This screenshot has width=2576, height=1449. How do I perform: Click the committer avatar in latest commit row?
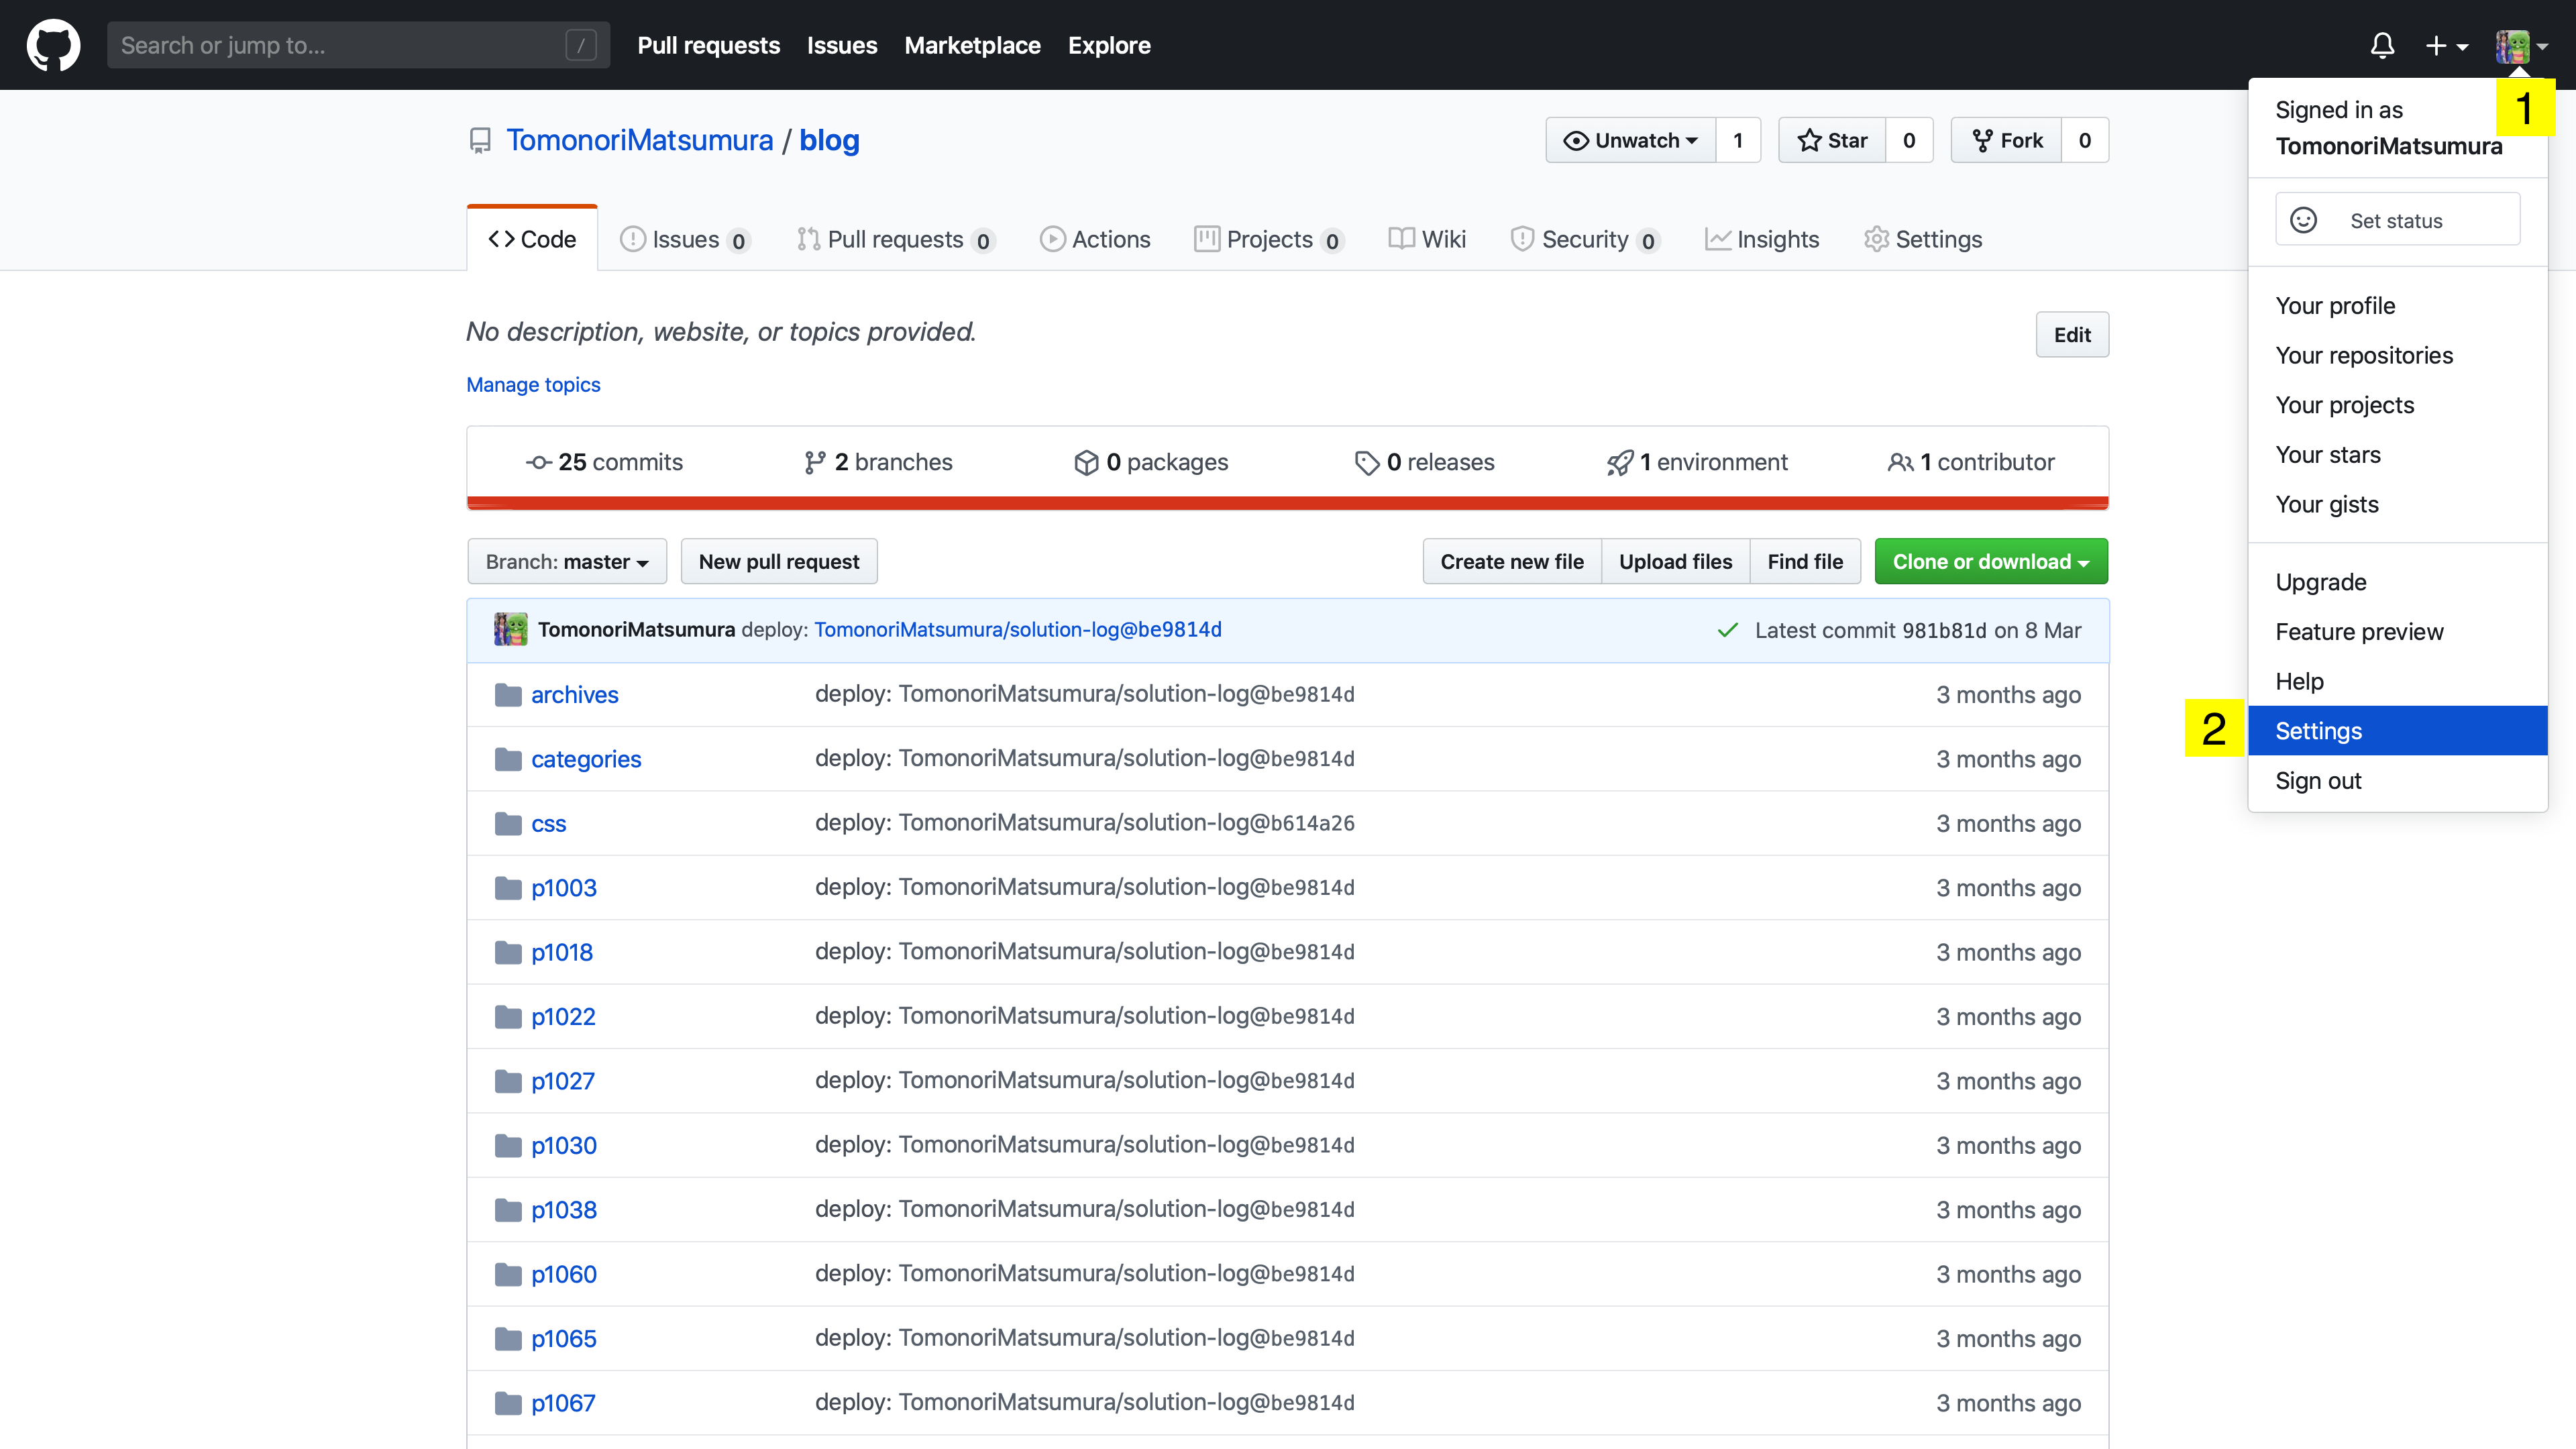click(x=510, y=629)
